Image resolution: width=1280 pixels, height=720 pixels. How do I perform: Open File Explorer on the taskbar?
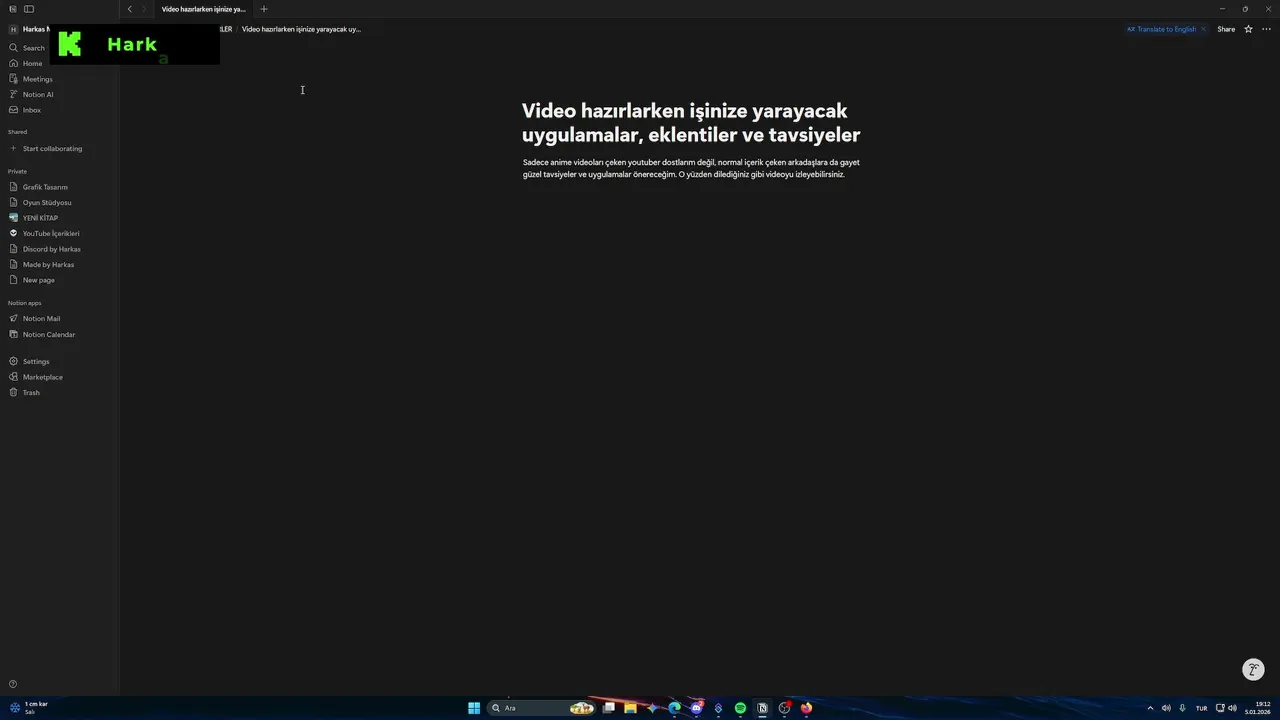tap(630, 708)
